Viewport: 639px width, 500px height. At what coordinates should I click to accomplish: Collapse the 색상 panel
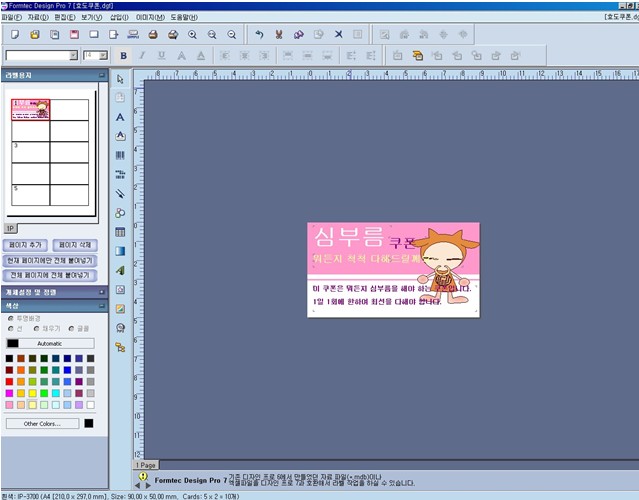101,306
